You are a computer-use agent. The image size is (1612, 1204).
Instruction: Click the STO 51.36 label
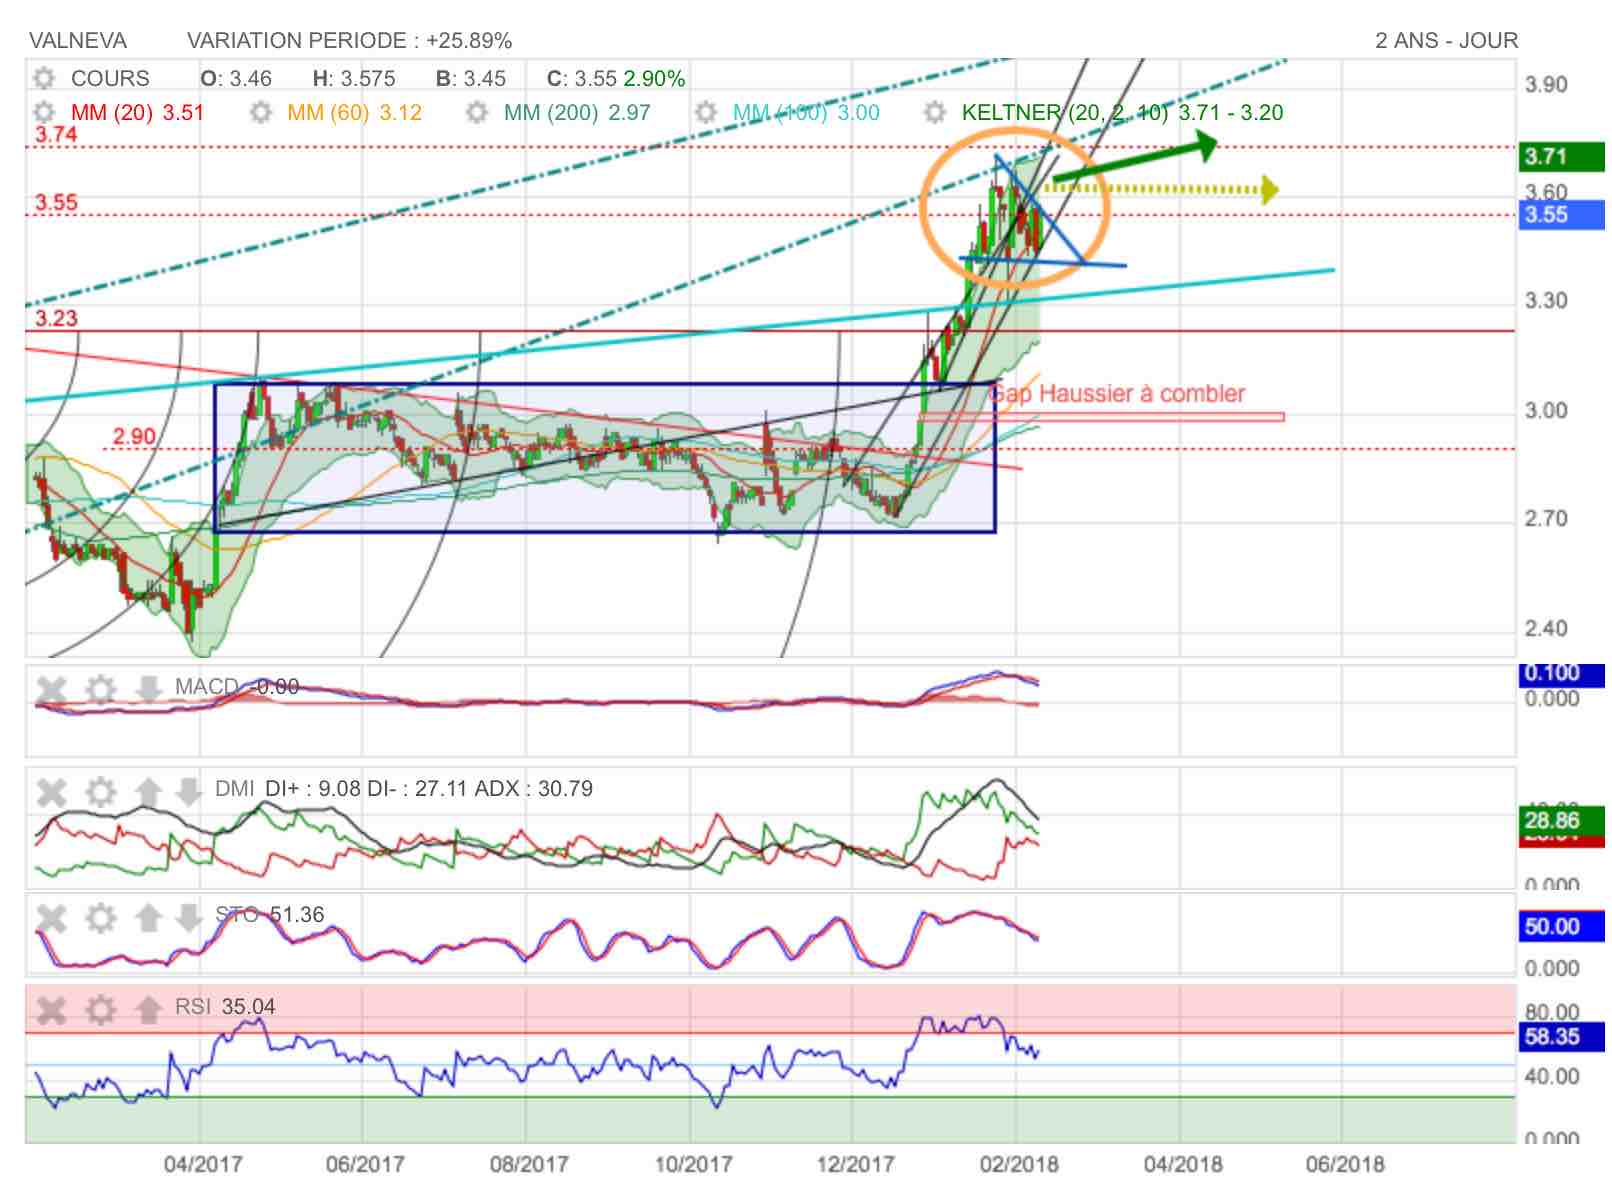270,914
